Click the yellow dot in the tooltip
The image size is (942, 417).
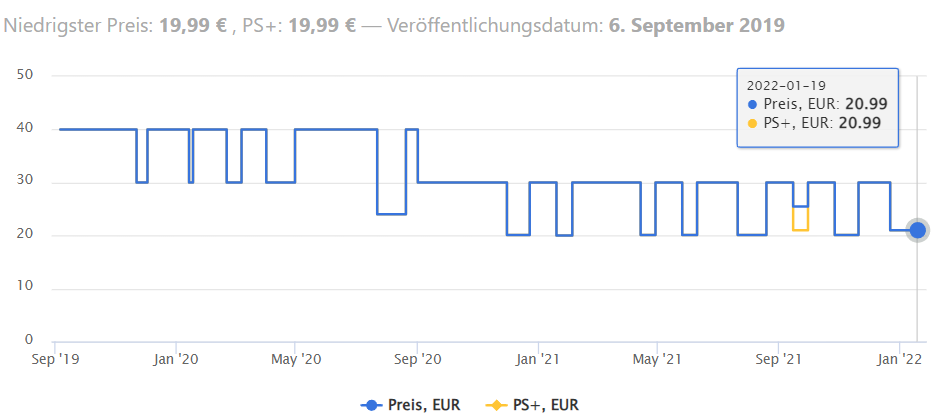(x=752, y=122)
